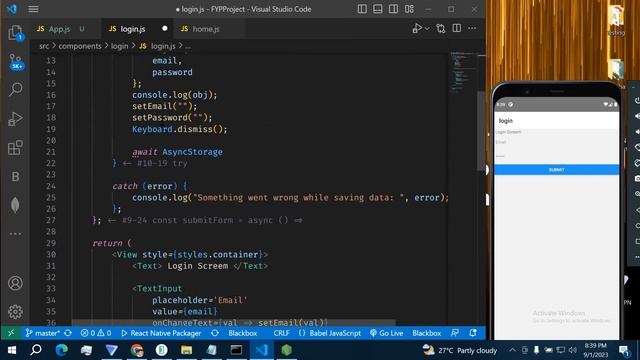Open volume control in system tray
The width and height of the screenshot is (640, 360).
pyautogui.click(x=573, y=350)
